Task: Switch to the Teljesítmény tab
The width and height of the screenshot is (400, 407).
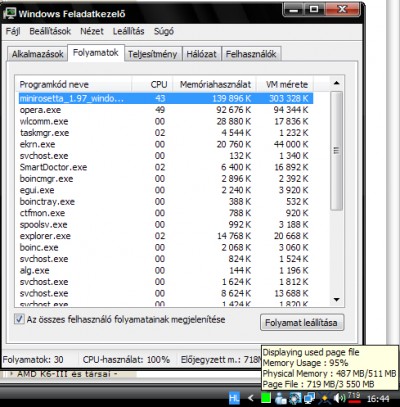Action: click(x=153, y=54)
